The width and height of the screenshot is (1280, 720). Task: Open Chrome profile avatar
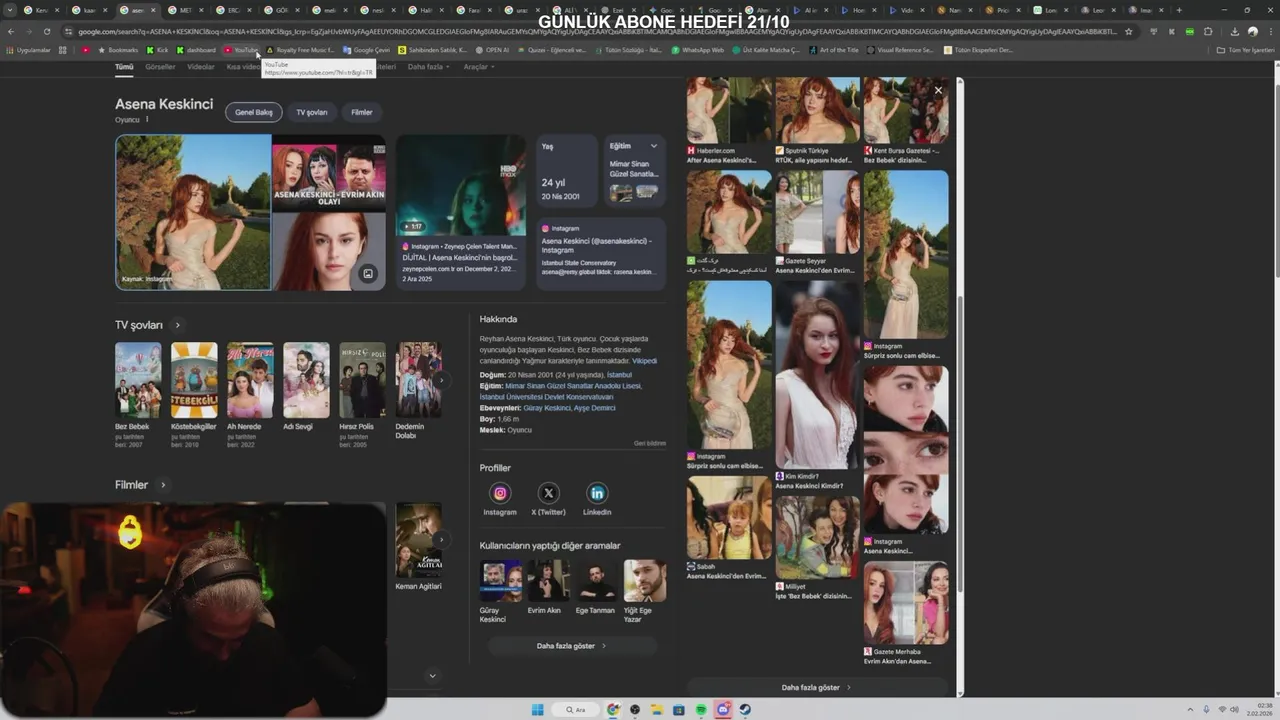1253,31
